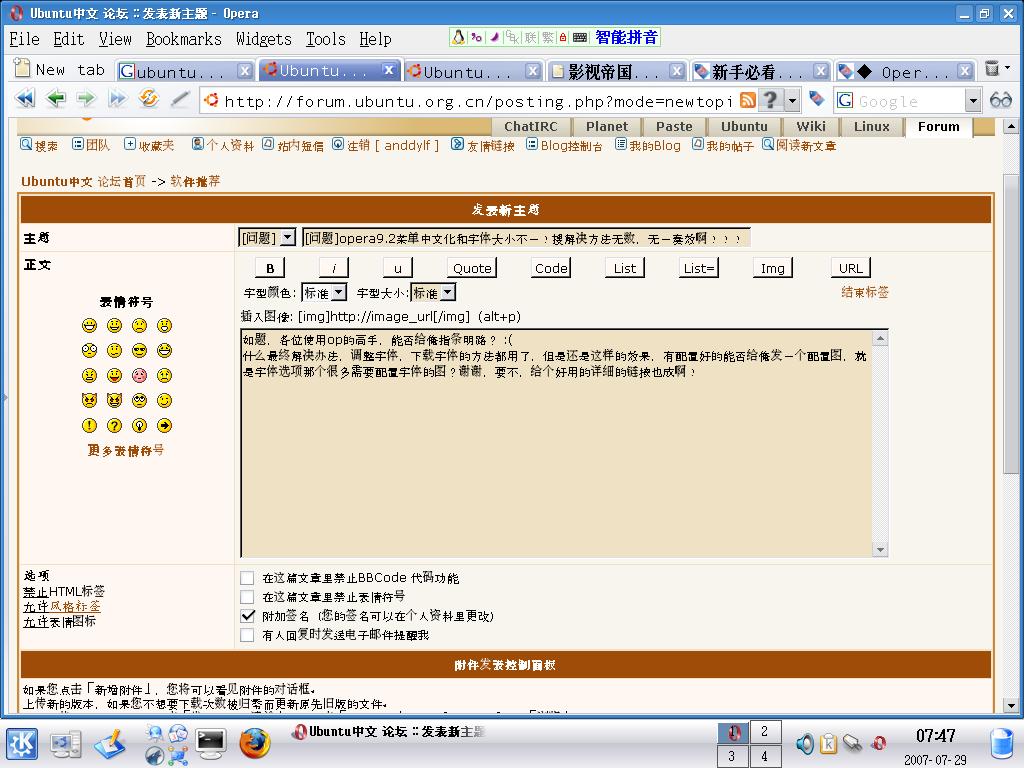Click the Fast Forward navigation icon
The height and width of the screenshot is (768, 1024).
(118, 99)
